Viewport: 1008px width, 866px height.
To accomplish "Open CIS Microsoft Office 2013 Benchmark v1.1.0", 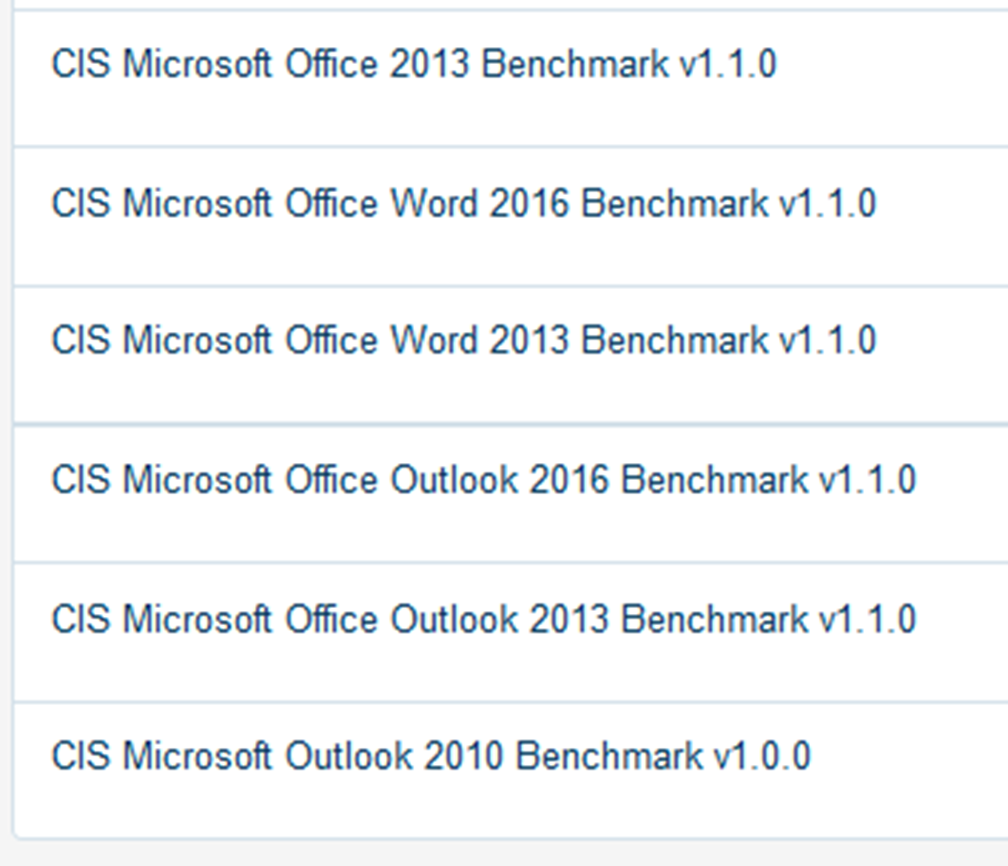I will pos(414,64).
